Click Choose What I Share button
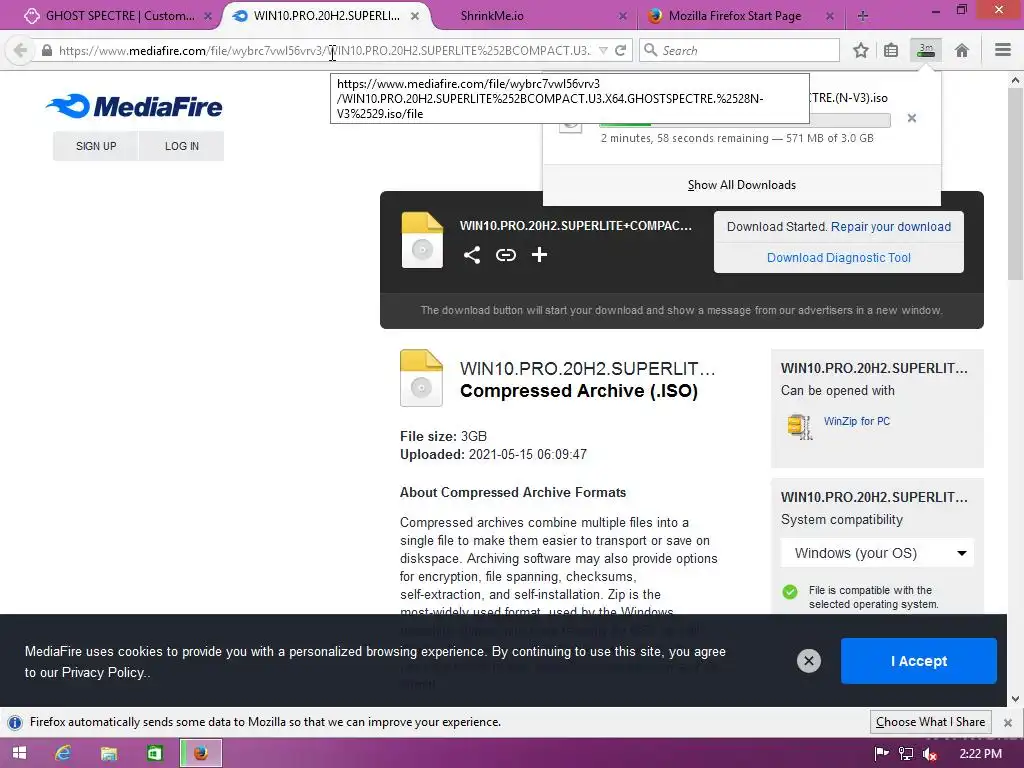This screenshot has height=768, width=1024. pyautogui.click(x=930, y=722)
